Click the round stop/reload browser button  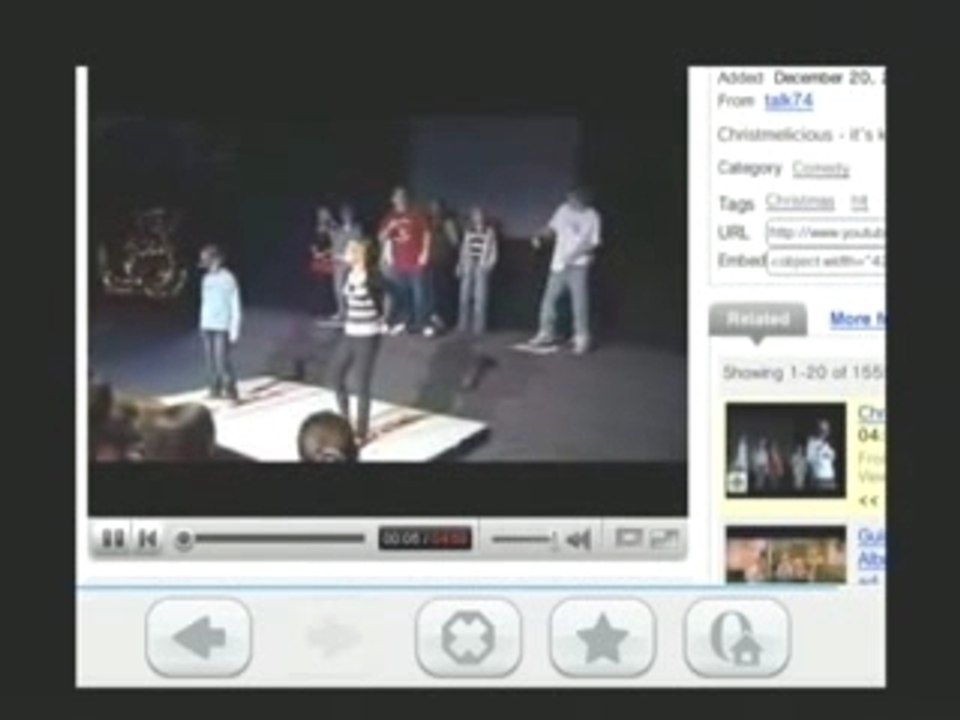(x=468, y=638)
